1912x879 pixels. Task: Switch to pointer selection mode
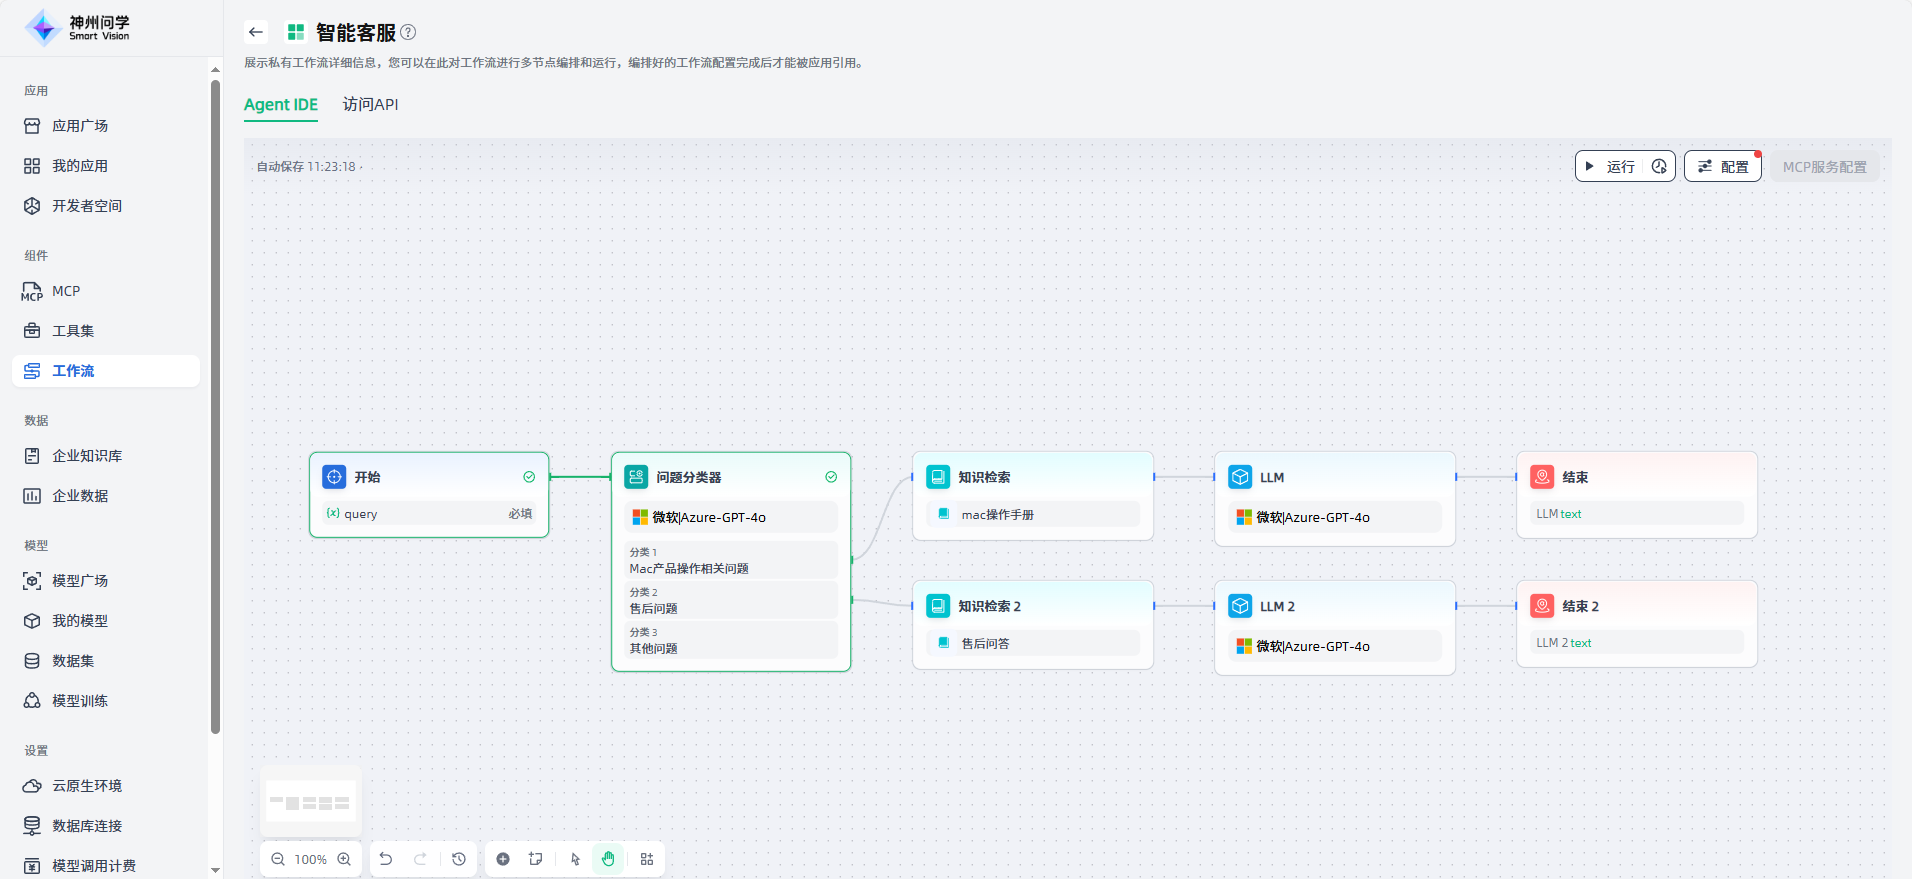point(575,859)
